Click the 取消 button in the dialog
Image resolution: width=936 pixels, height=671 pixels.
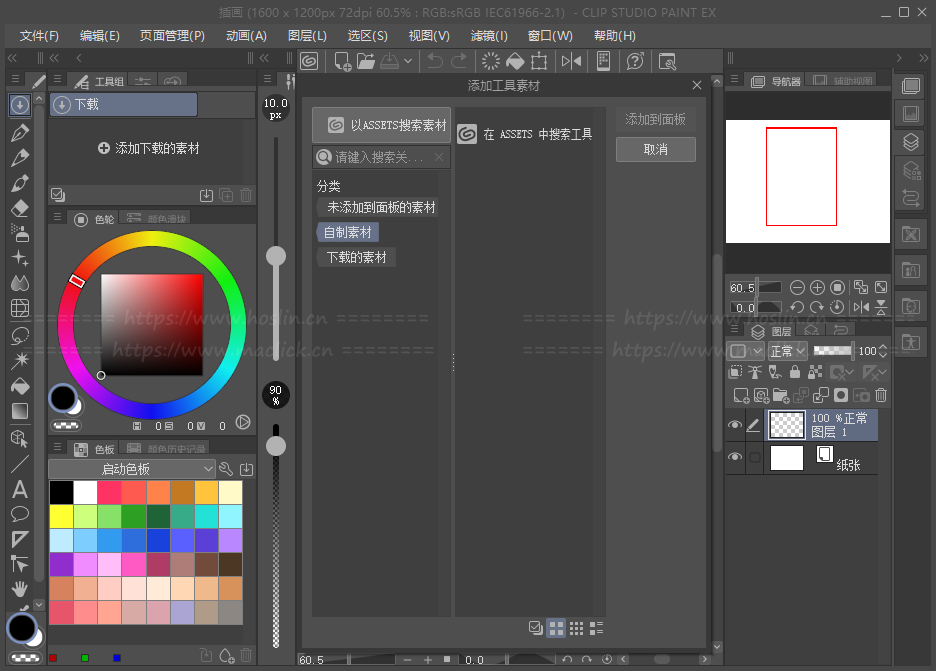pos(655,149)
